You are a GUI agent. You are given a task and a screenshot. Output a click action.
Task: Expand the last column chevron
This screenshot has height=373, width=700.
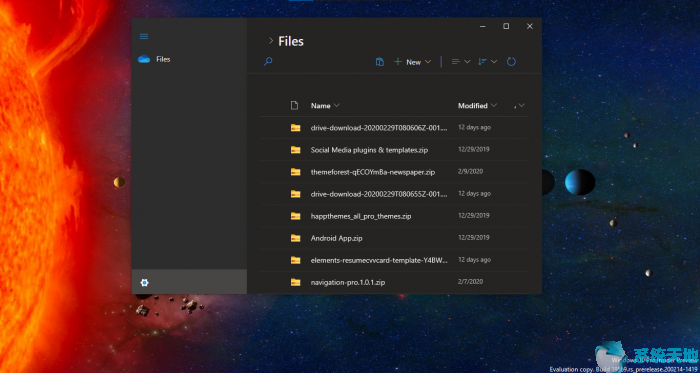coord(521,105)
